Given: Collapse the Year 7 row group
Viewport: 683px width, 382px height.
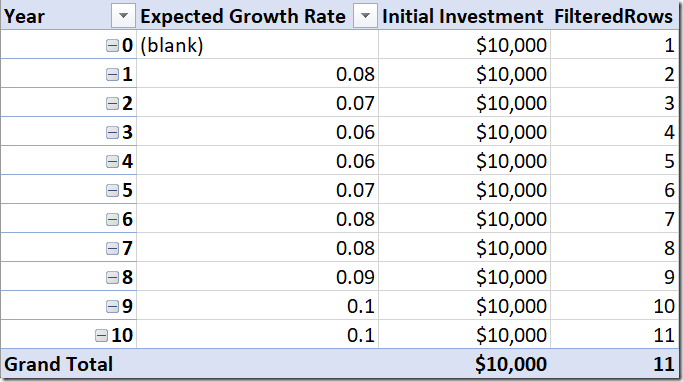Looking at the screenshot, I should click(x=112, y=248).
